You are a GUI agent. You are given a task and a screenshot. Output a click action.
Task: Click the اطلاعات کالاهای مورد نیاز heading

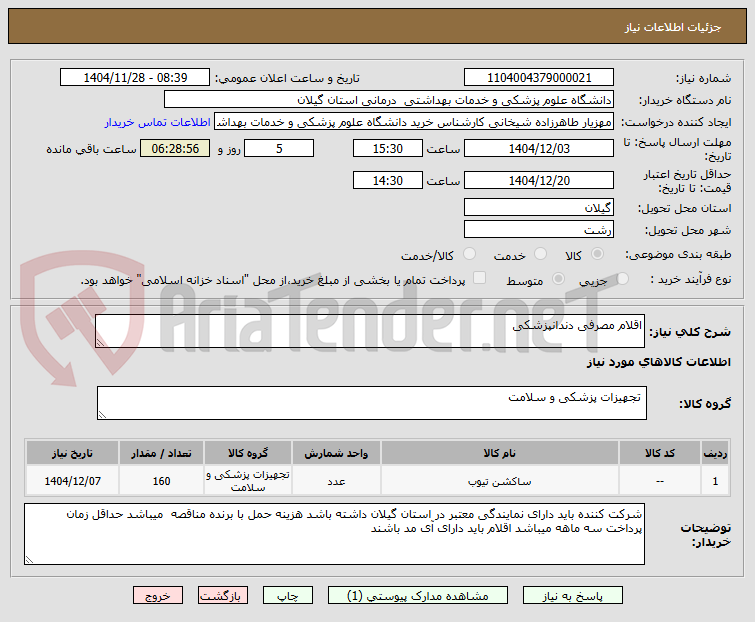pos(659,362)
